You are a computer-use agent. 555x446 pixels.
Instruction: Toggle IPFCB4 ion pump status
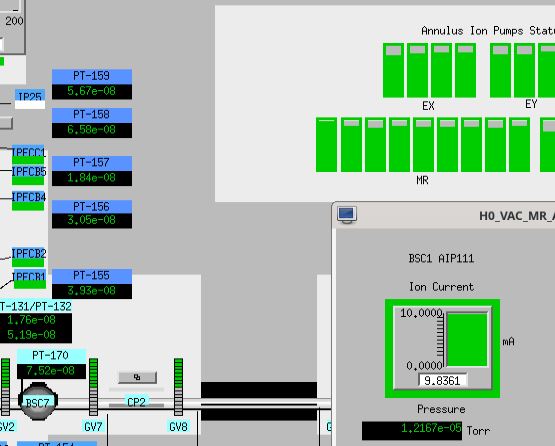click(x=28, y=206)
